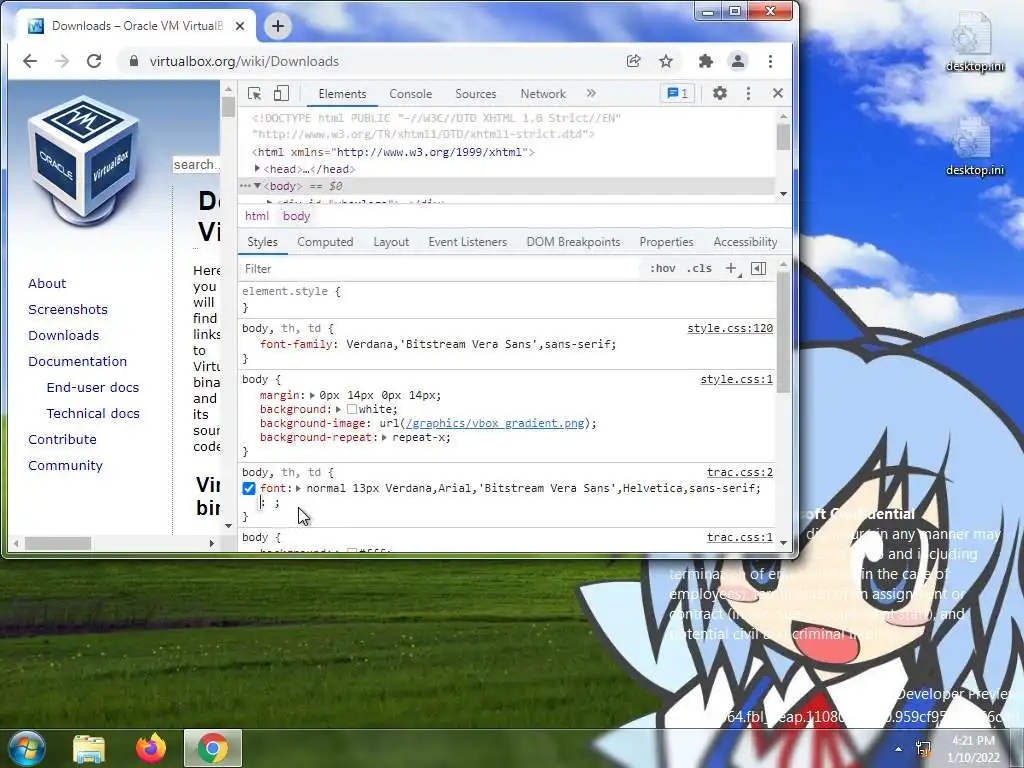Open the Event Listeners tab
This screenshot has height=768, width=1024.
(x=468, y=242)
